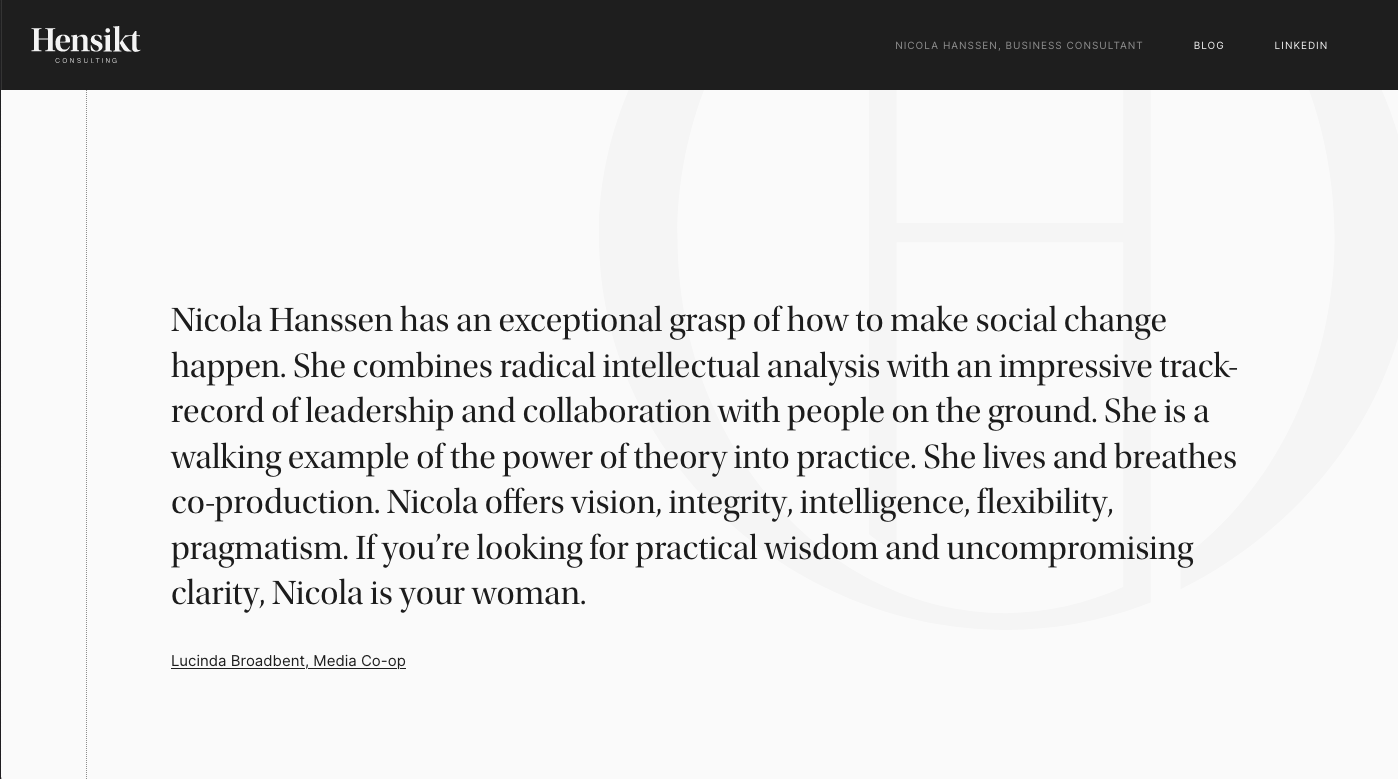Screen dimensions: 1398x779
Task: Go to the LinkedIn navigation link
Action: coord(1300,46)
